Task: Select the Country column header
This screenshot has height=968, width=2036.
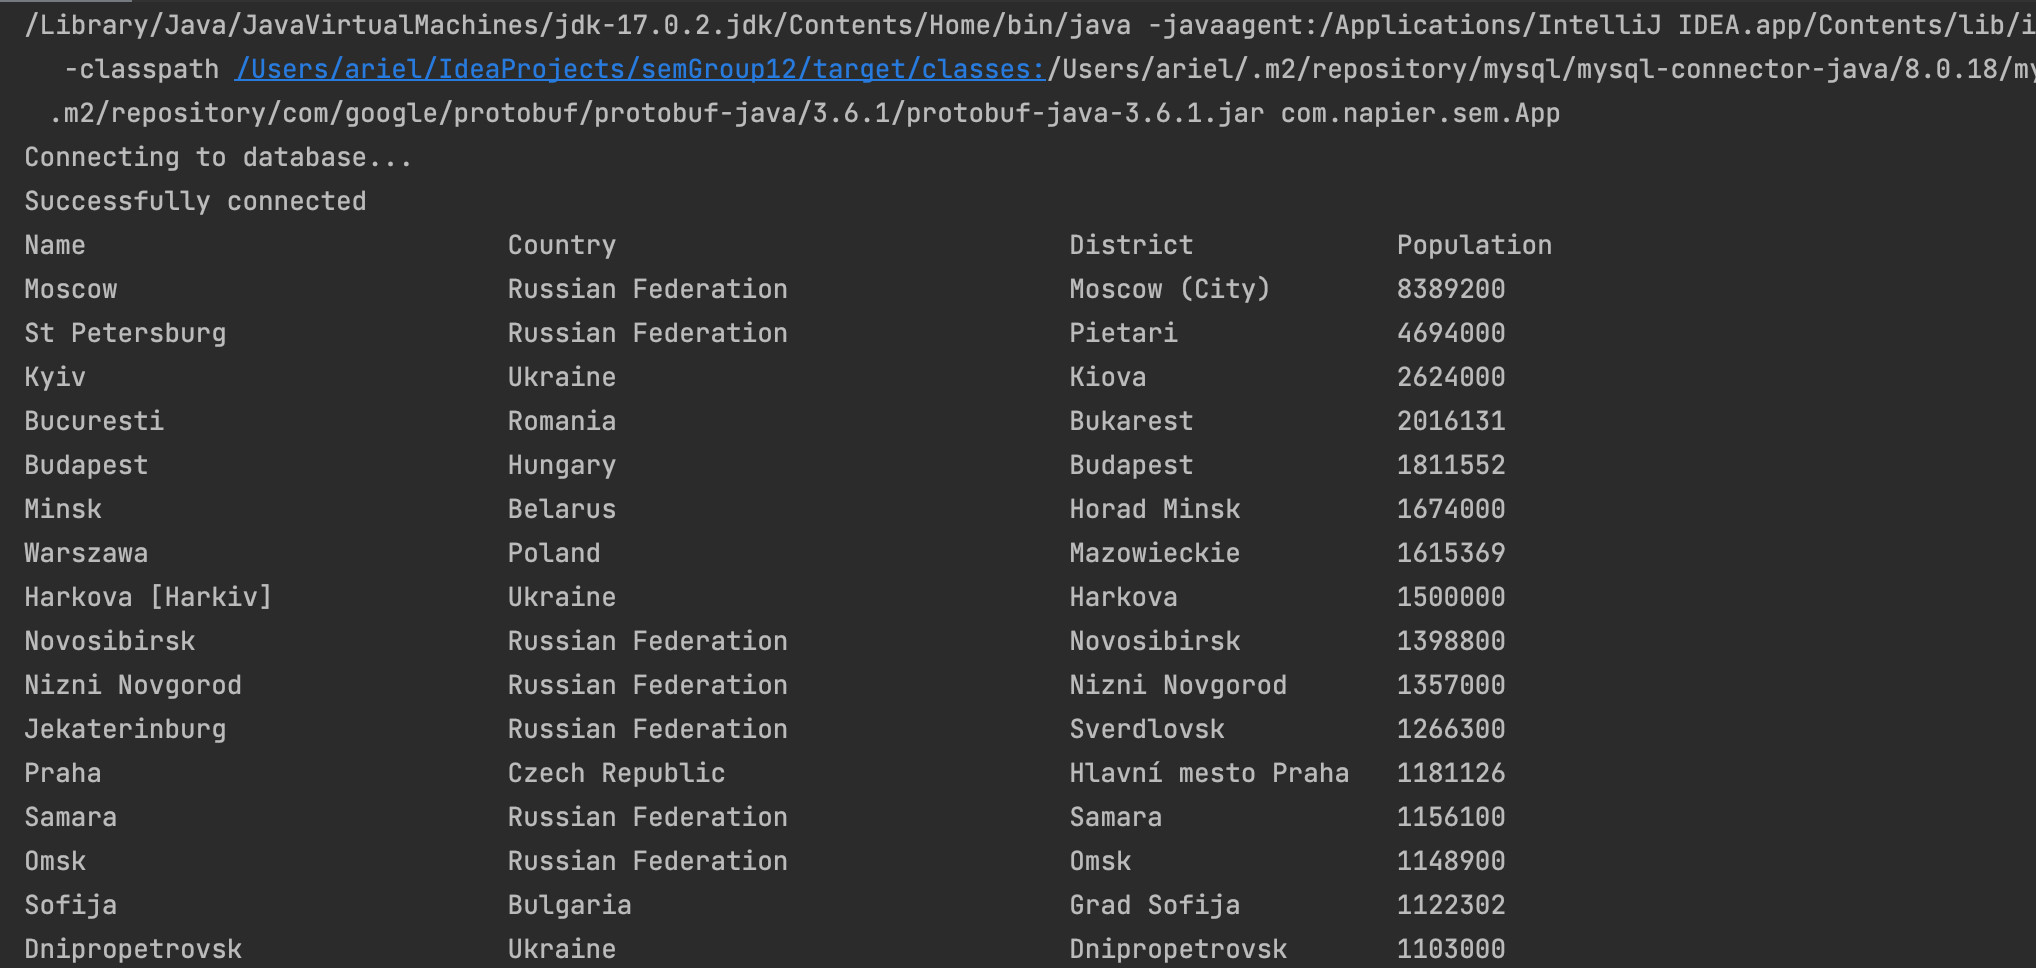Action: point(562,245)
